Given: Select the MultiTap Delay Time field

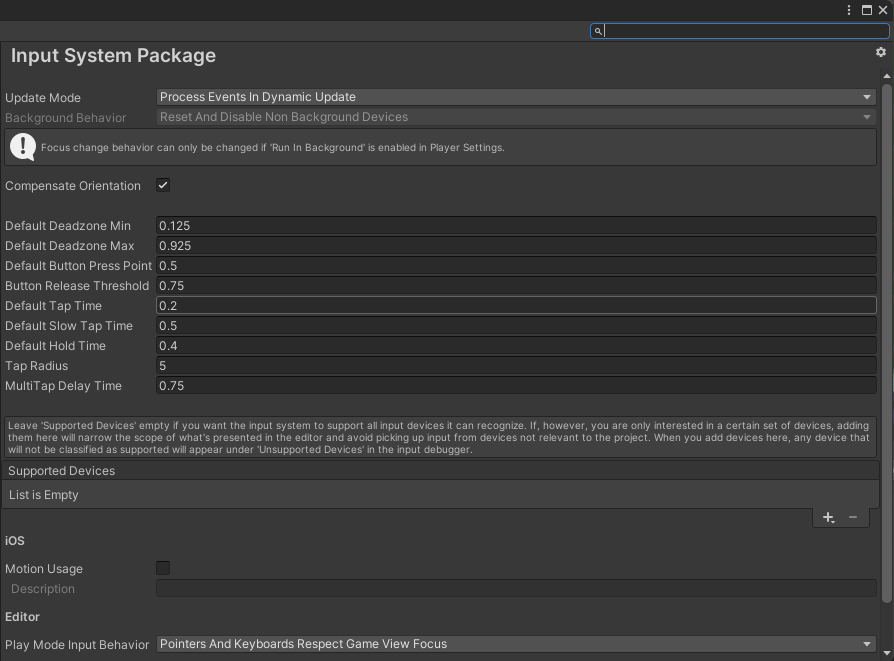Looking at the screenshot, I should point(516,386).
